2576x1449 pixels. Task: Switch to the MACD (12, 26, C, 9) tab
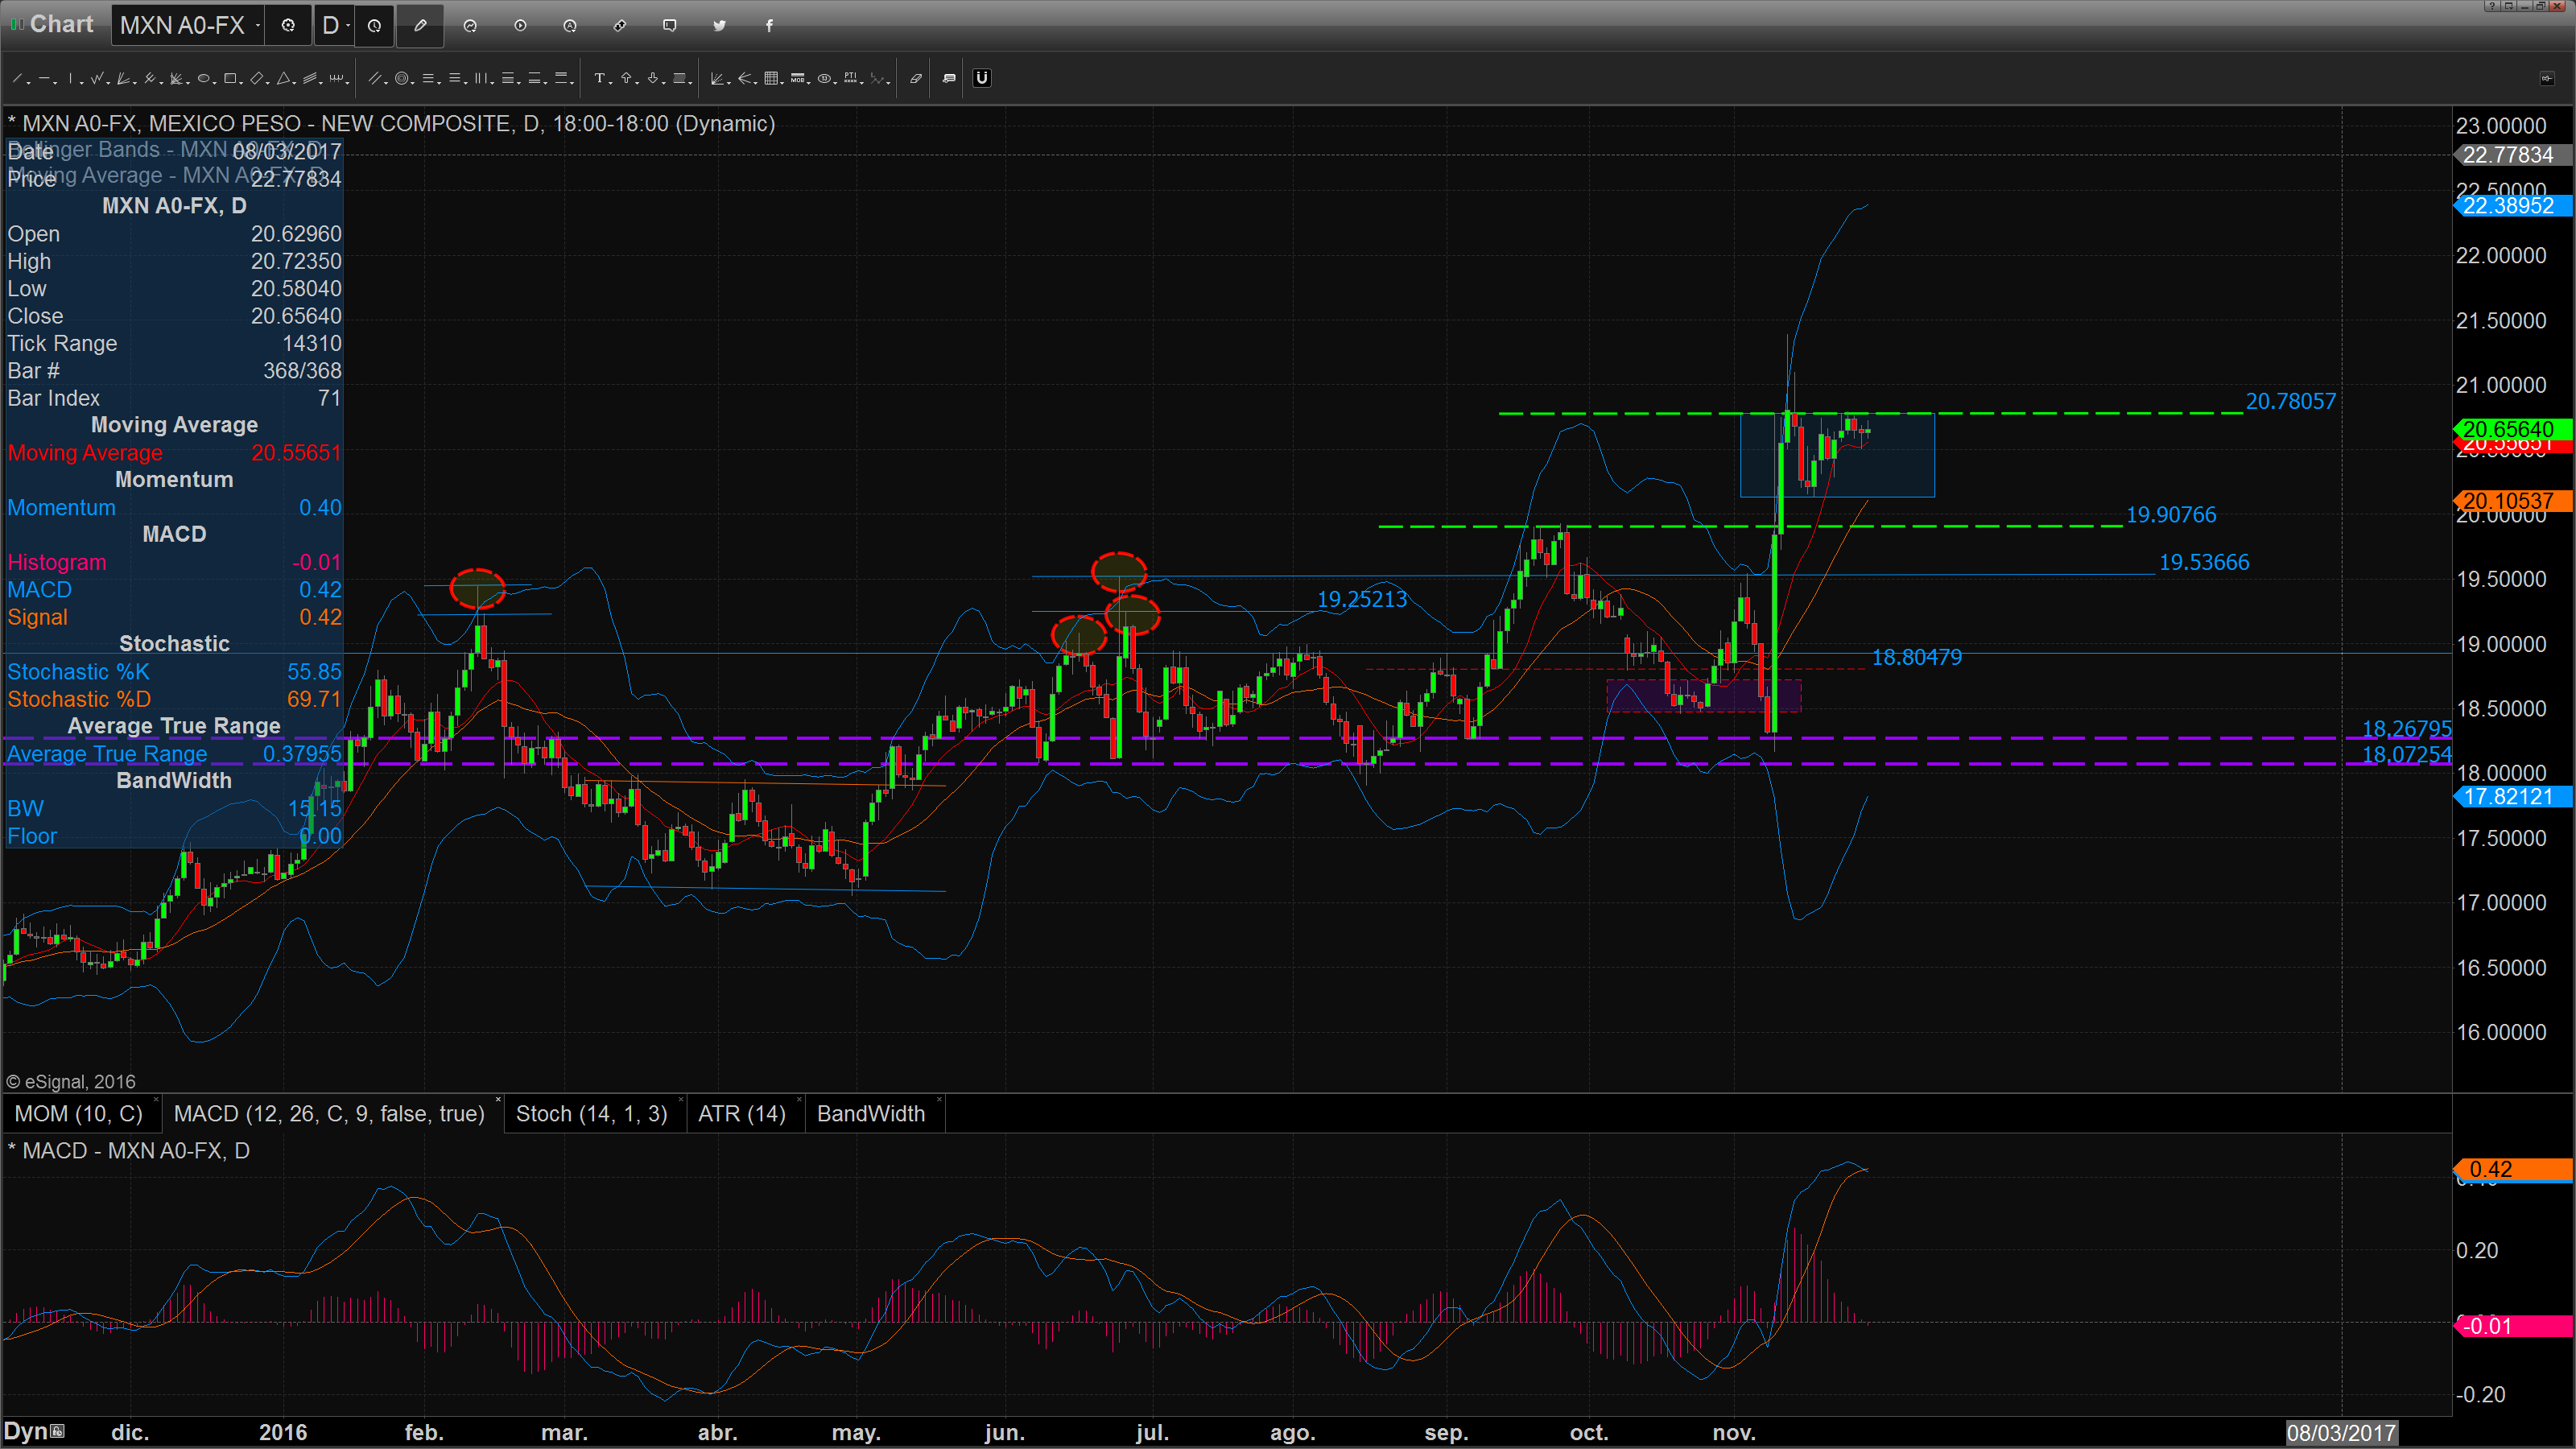(329, 1113)
